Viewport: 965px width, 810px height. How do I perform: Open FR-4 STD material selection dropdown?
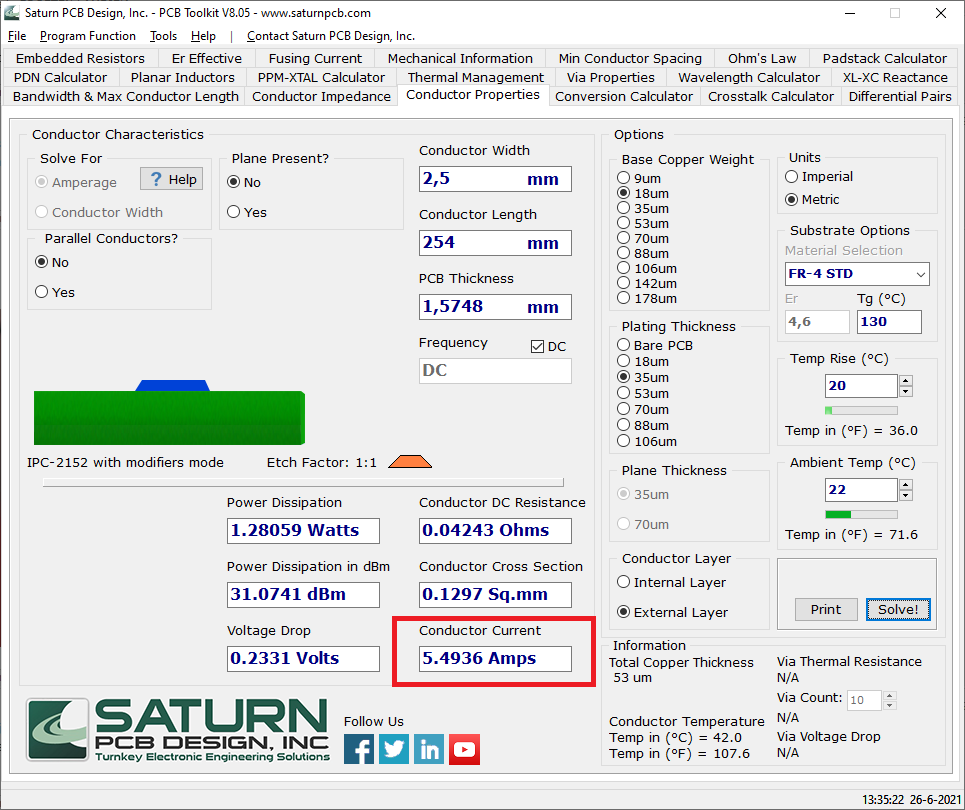click(x=857, y=274)
